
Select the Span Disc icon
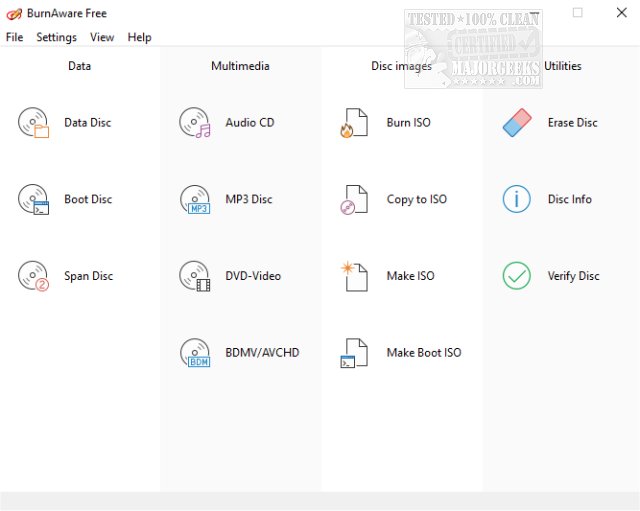[x=33, y=276]
